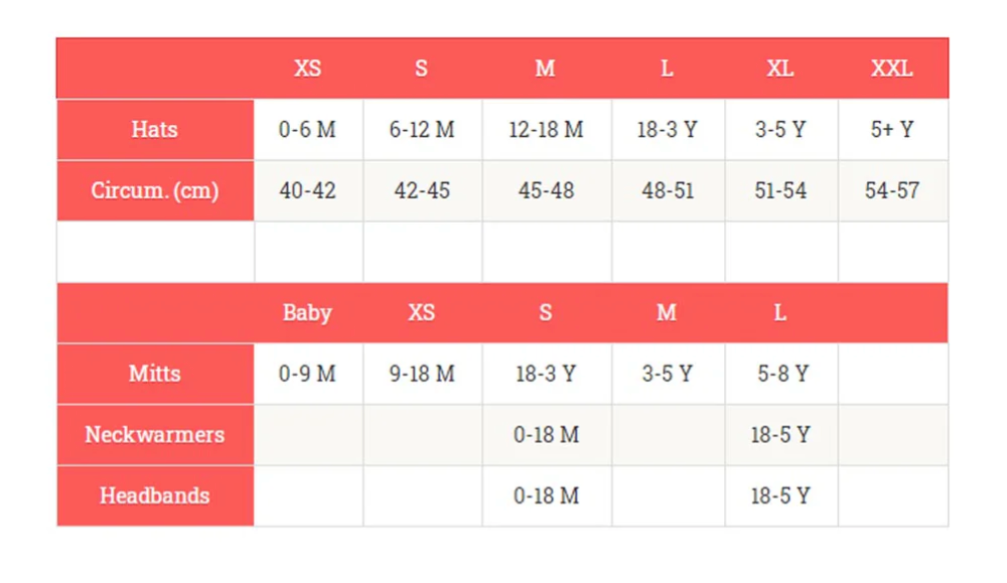The width and height of the screenshot is (1007, 583).
Task: Click the 54-57 circumference cell
Action: click(892, 191)
